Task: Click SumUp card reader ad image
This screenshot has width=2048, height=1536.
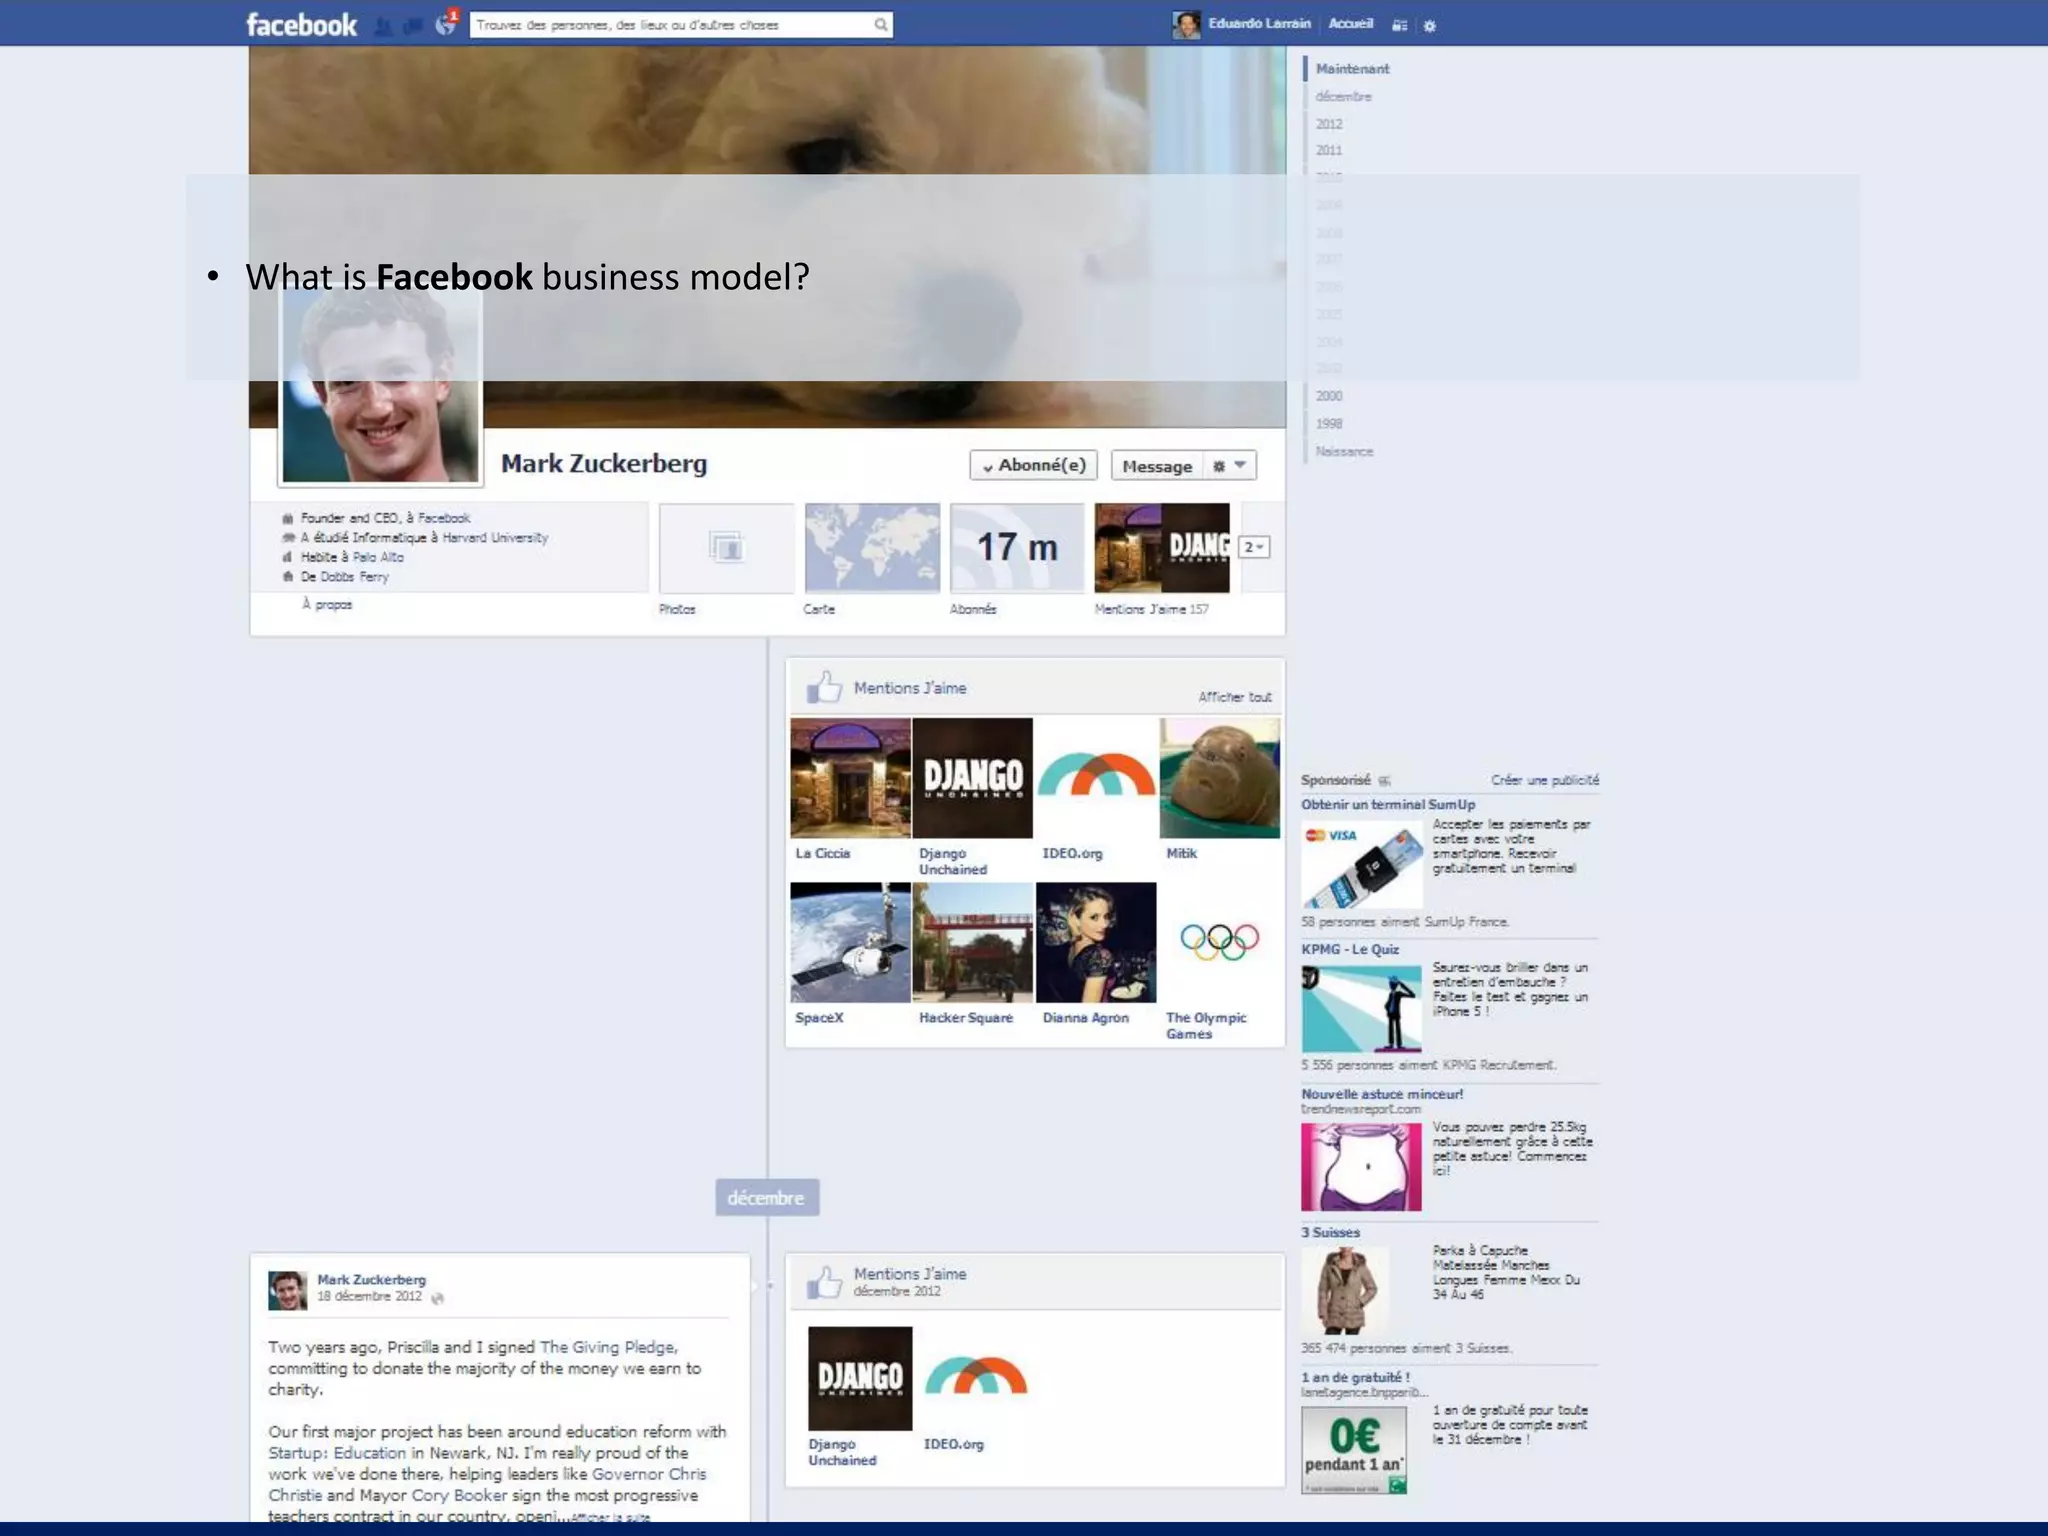Action: [x=1362, y=864]
